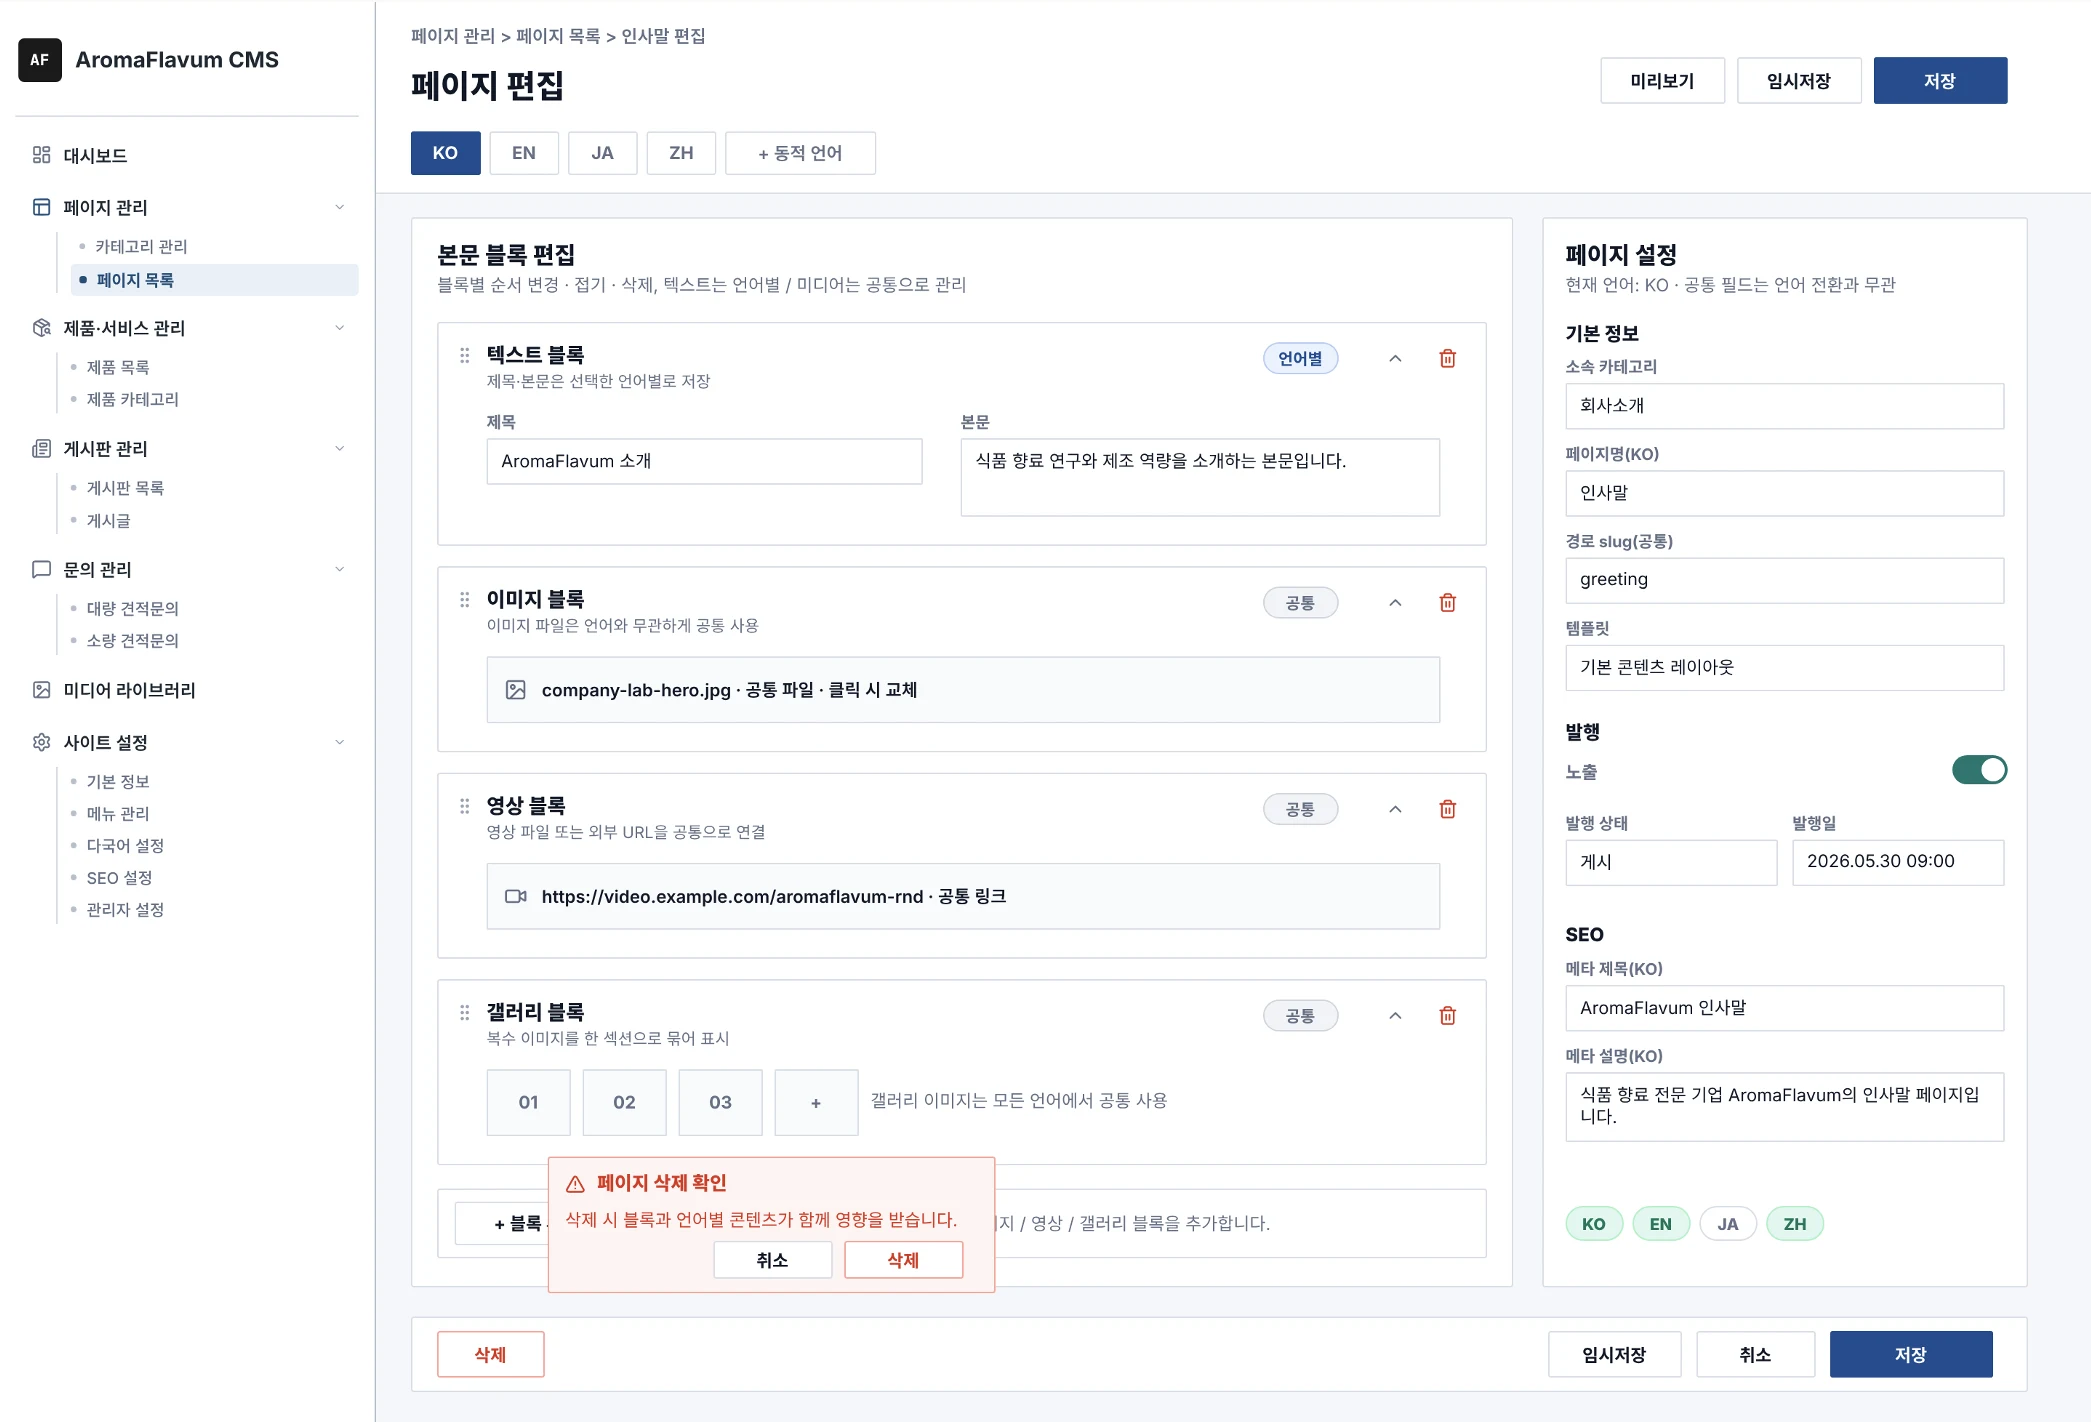Grab the 영상 블록 drag handle
Viewport: 2091px width, 1422px height.
click(464, 806)
